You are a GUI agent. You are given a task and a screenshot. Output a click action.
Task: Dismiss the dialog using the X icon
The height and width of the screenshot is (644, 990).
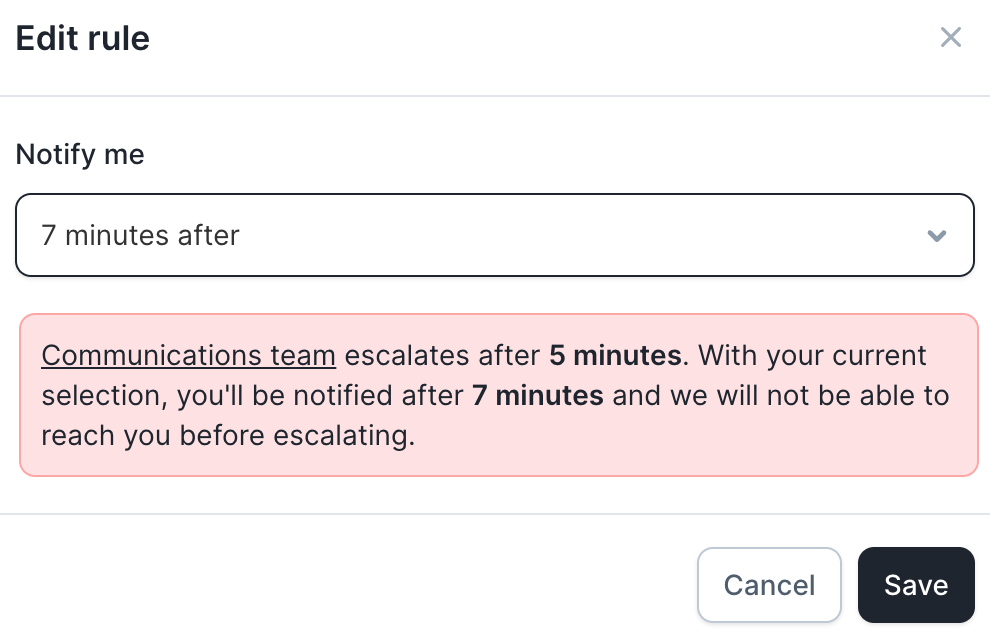(x=950, y=37)
